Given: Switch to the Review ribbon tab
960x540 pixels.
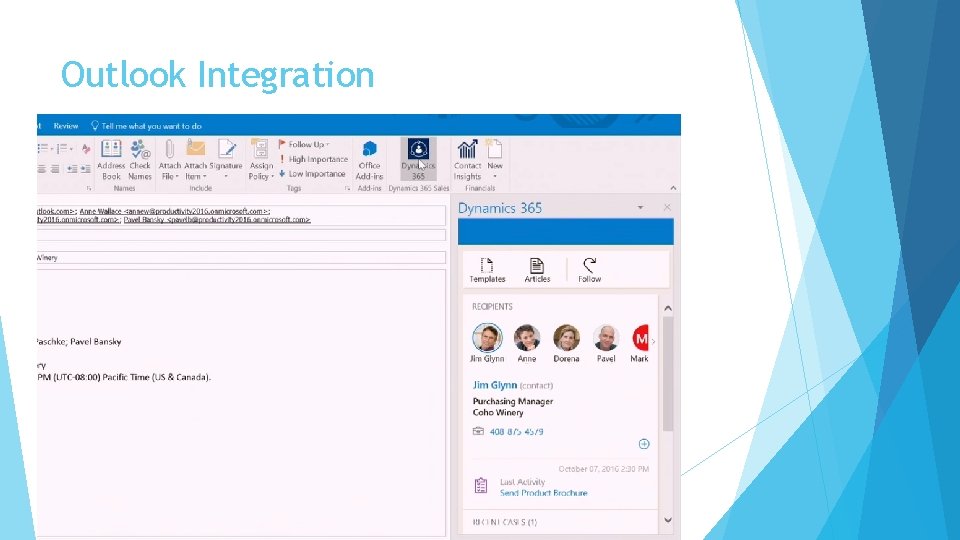Looking at the screenshot, I should 66,126.
